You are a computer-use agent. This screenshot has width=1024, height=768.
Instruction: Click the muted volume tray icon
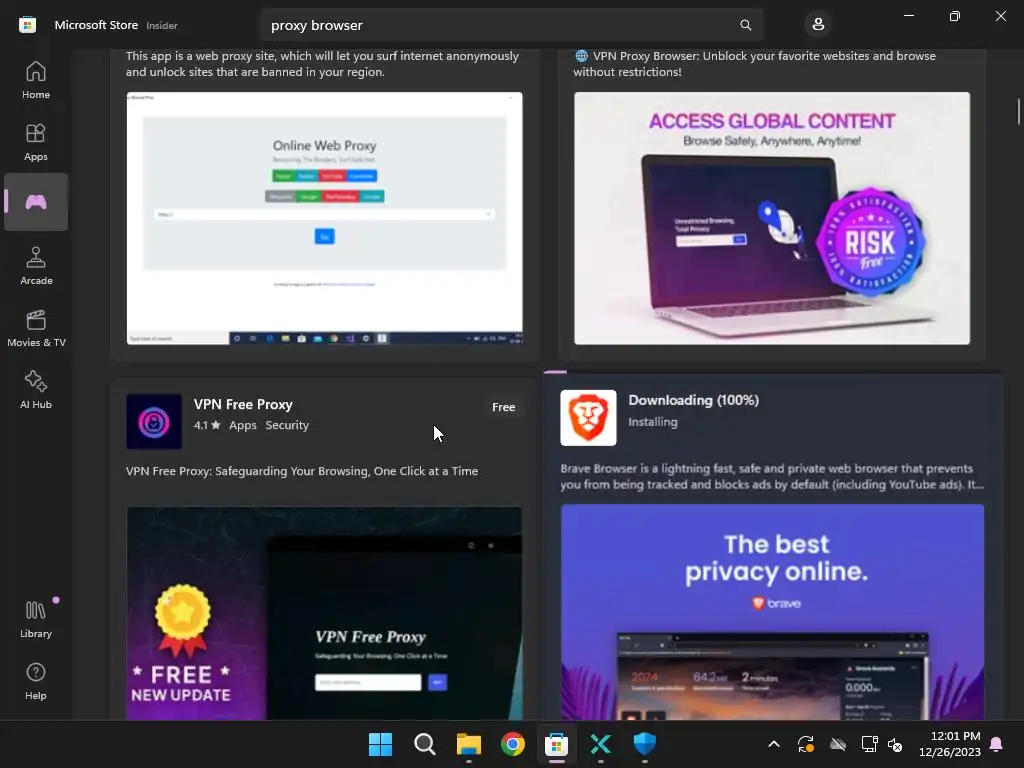895,744
